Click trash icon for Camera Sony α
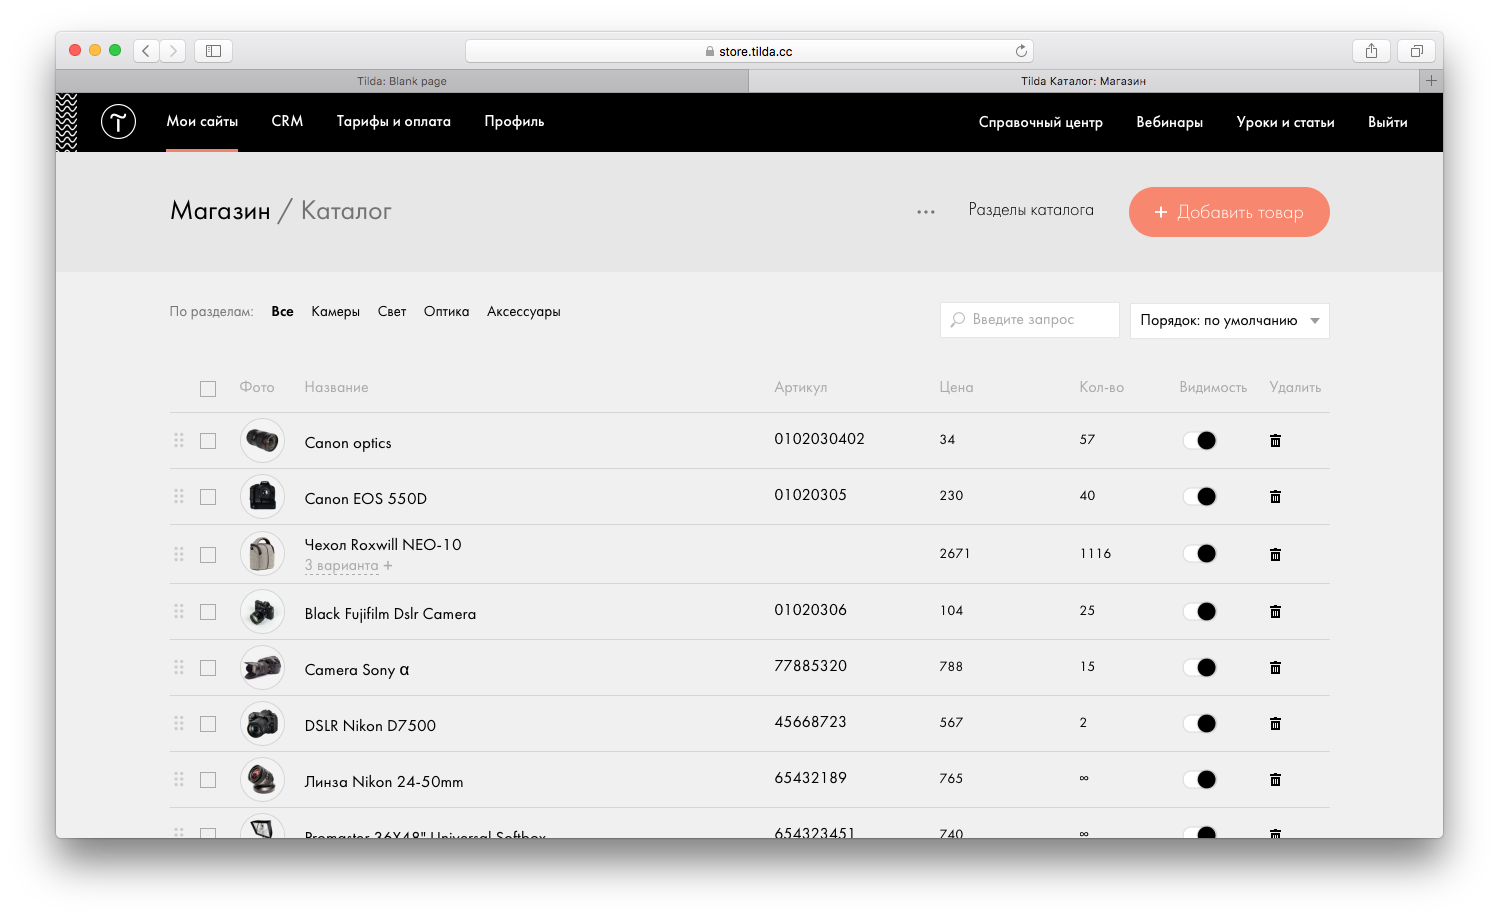 click(1275, 667)
